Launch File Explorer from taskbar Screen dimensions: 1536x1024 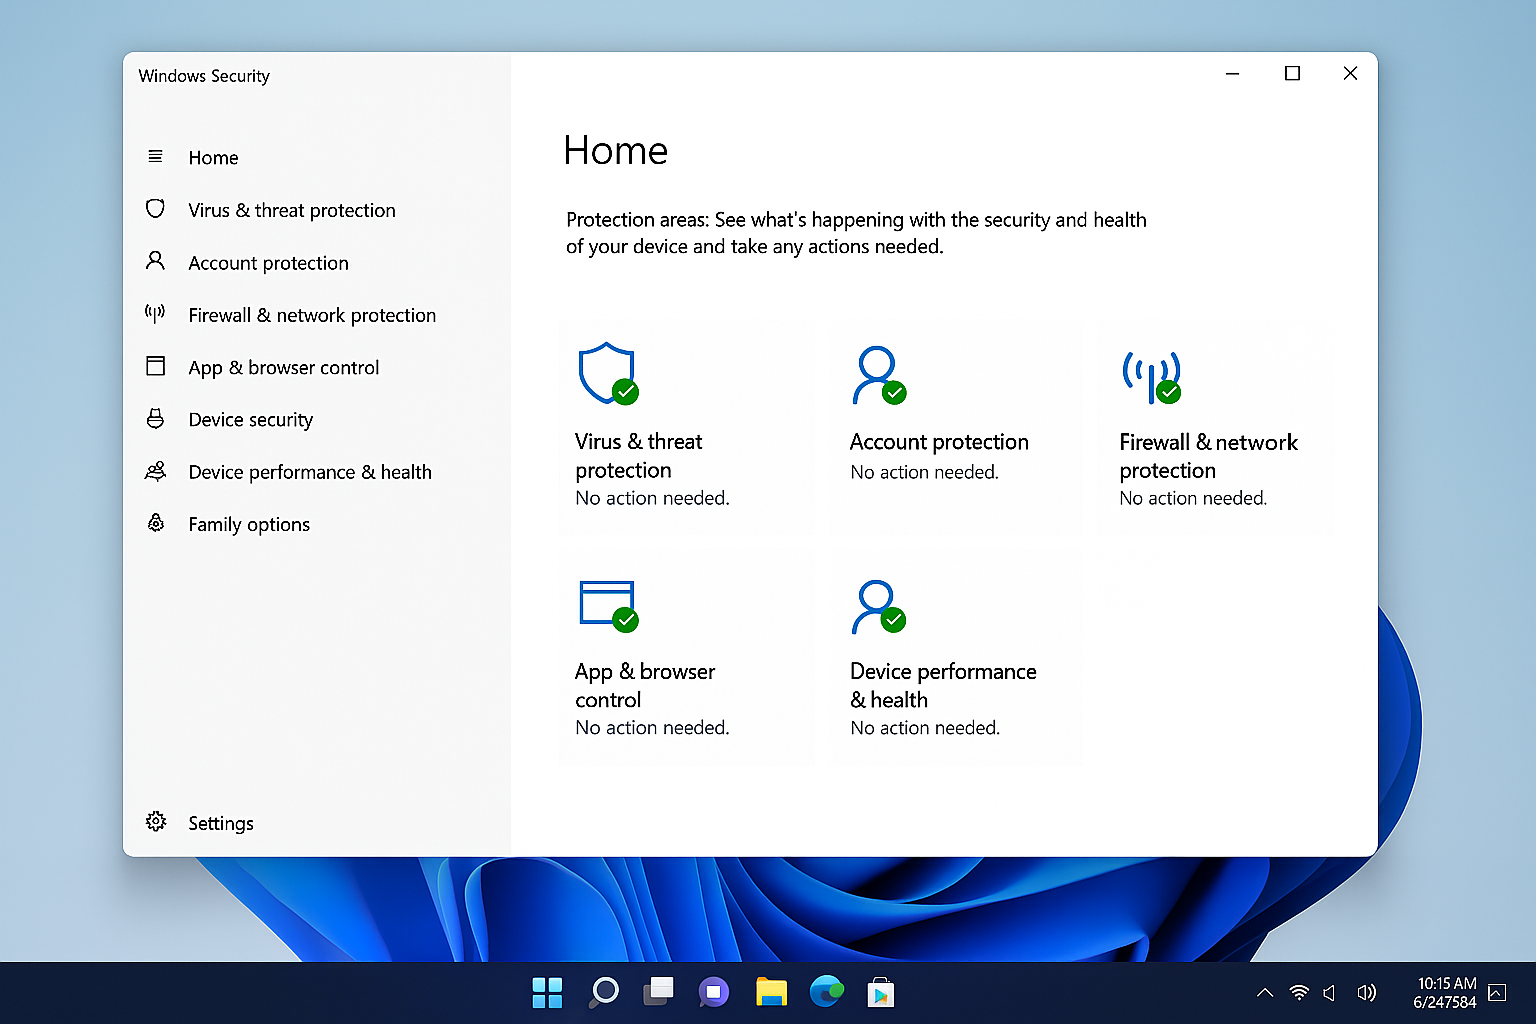point(771,992)
